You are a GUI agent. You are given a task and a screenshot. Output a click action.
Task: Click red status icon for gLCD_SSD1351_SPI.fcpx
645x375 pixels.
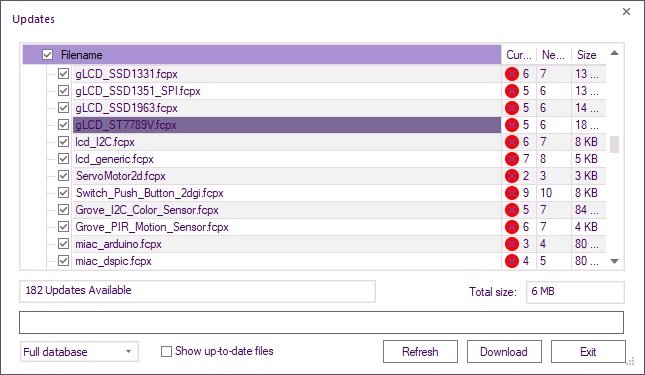click(x=512, y=91)
